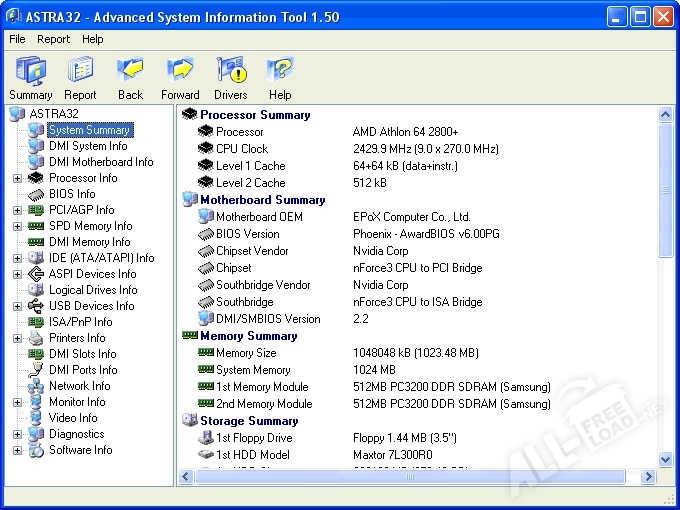Expand the Diagnostics tree node

coord(17,434)
